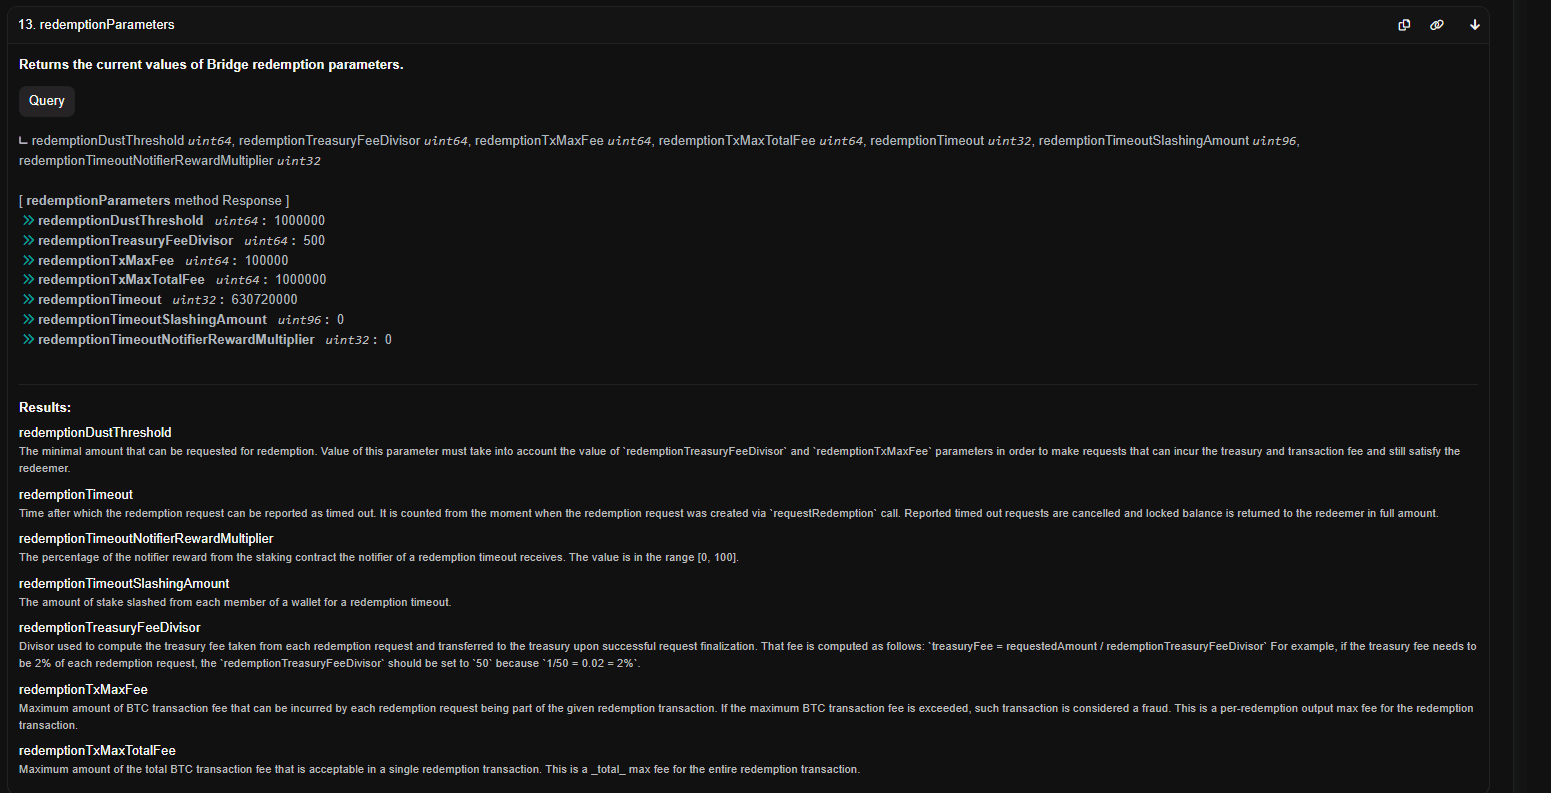
Task: Click the Results: heading
Action: (x=45, y=408)
